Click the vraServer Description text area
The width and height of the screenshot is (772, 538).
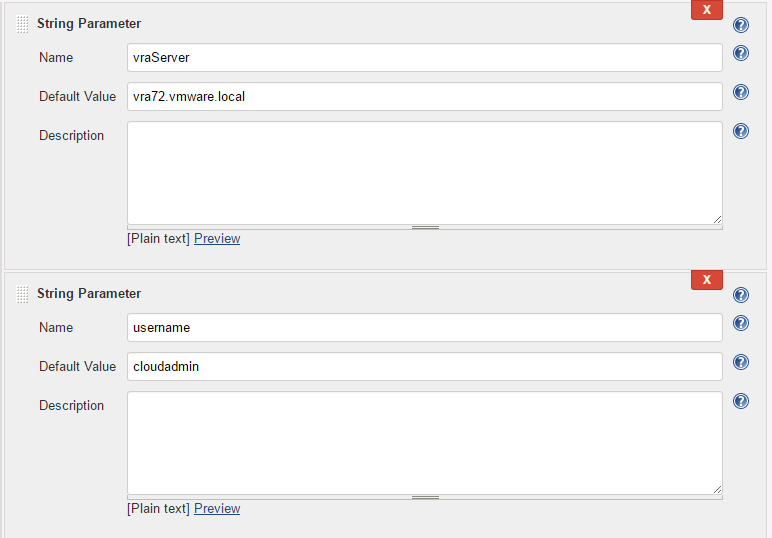(x=424, y=172)
